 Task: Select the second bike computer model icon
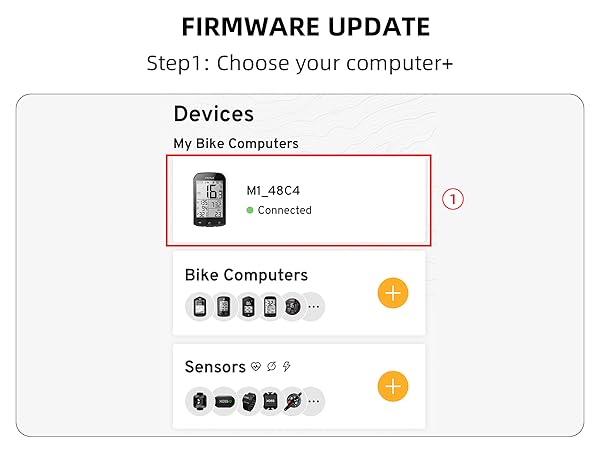223,307
